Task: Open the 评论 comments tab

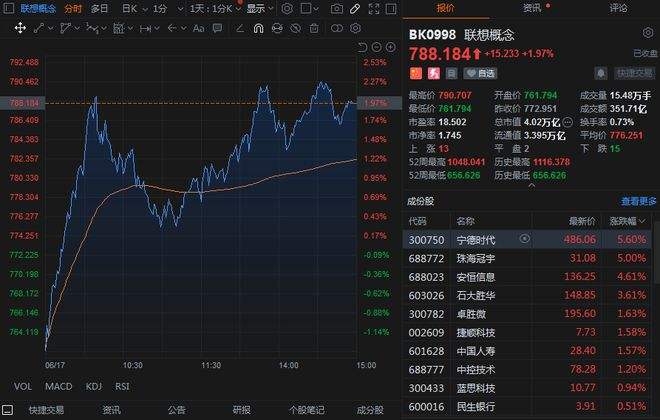Action: [x=618, y=8]
